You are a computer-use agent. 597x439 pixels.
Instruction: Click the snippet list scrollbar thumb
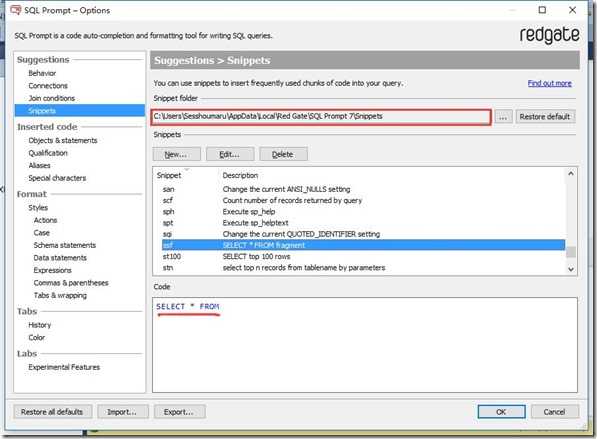(571, 252)
